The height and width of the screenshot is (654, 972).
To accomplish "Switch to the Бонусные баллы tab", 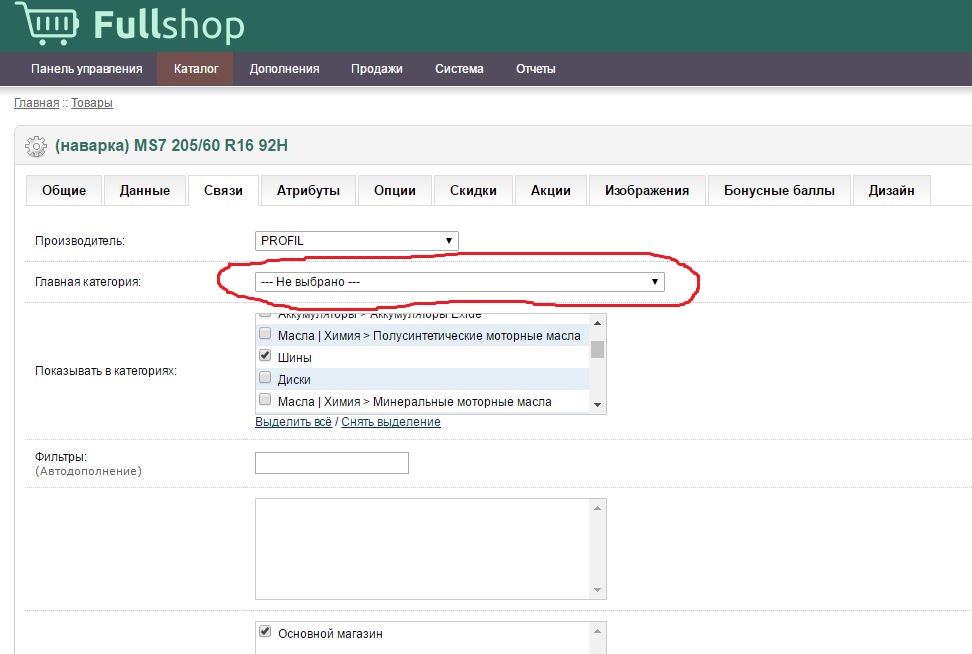I will (x=779, y=190).
